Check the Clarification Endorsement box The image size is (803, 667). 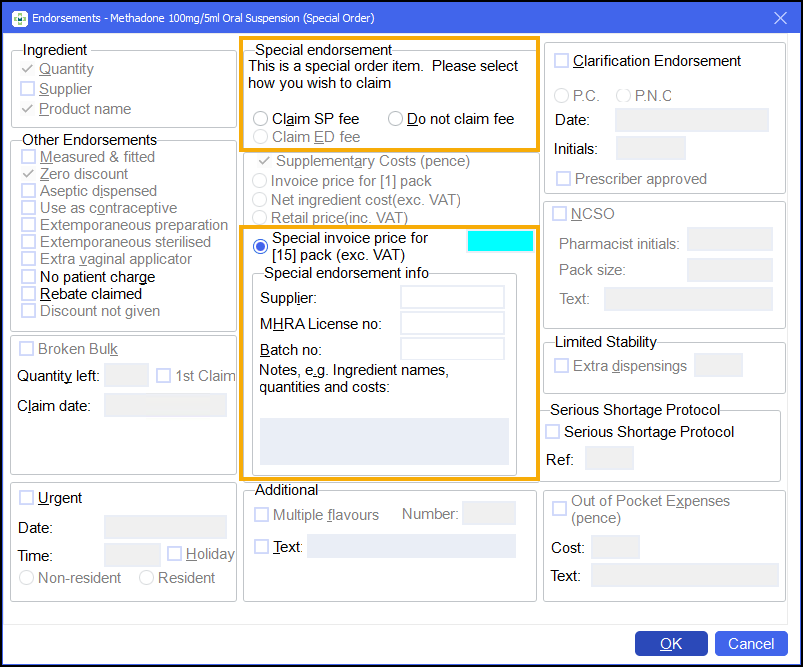pos(562,61)
